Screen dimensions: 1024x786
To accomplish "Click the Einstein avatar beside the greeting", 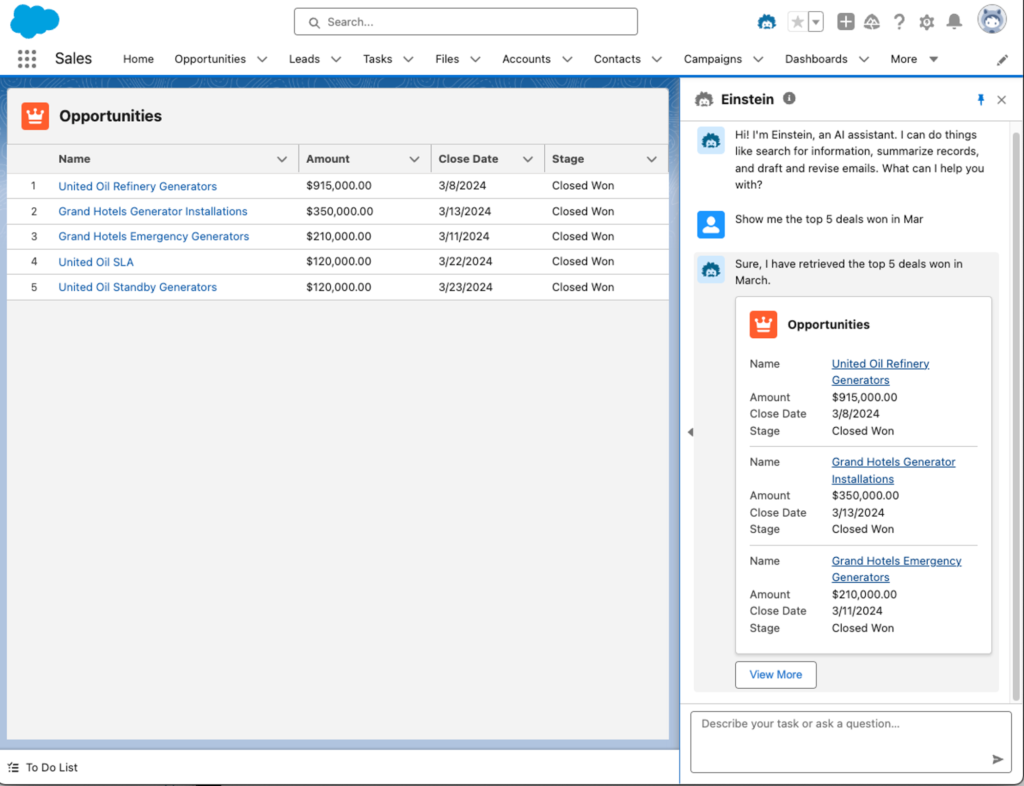I will [x=711, y=140].
